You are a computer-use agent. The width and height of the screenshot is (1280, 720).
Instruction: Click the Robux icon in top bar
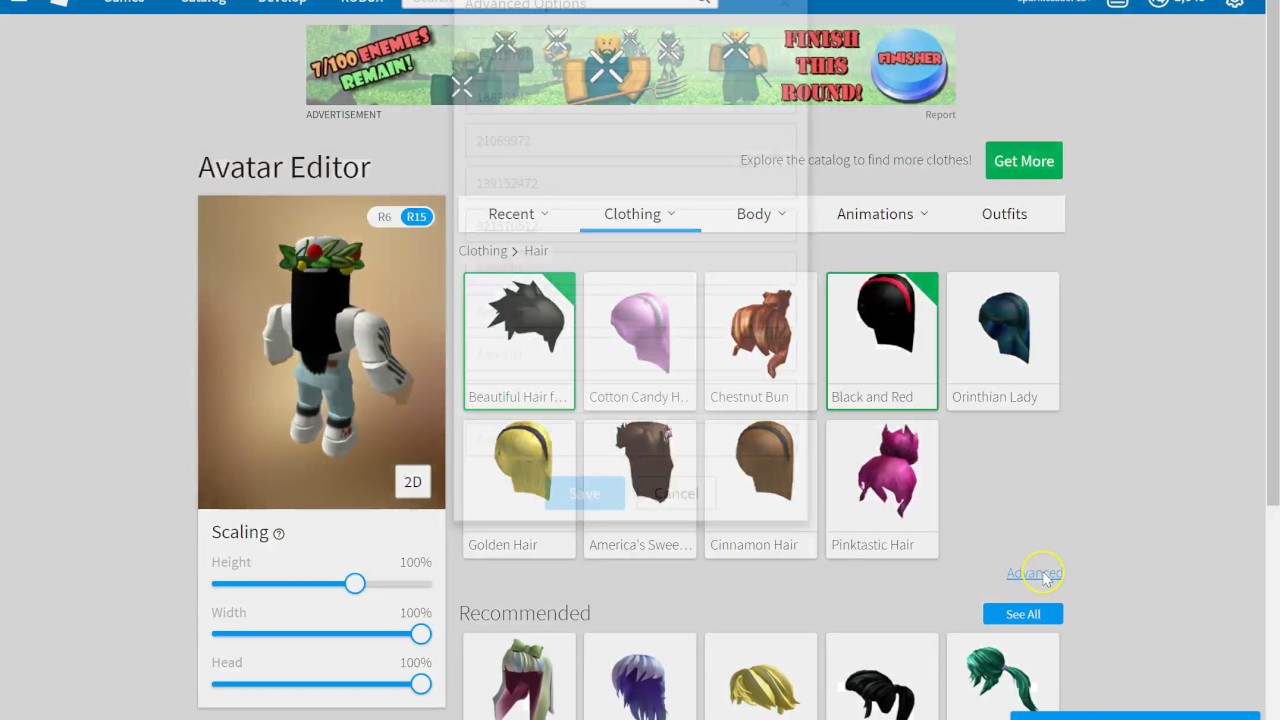coord(1159,3)
